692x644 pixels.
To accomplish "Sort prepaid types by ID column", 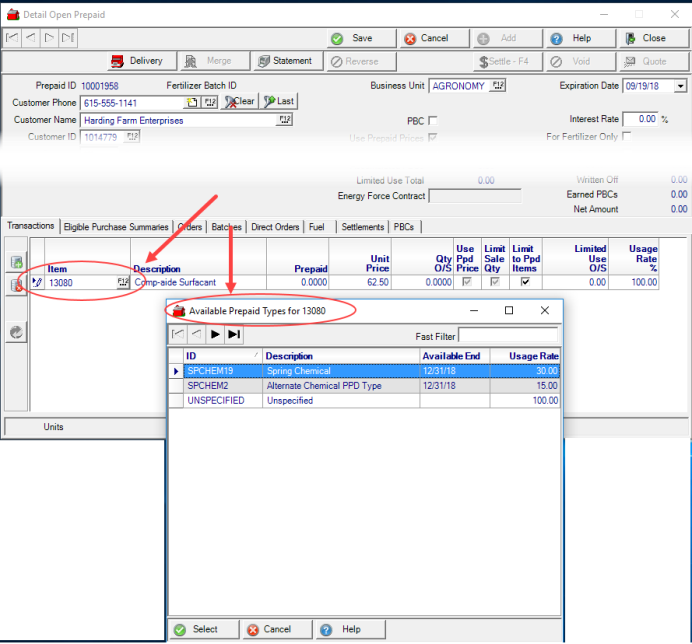I will coord(220,356).
